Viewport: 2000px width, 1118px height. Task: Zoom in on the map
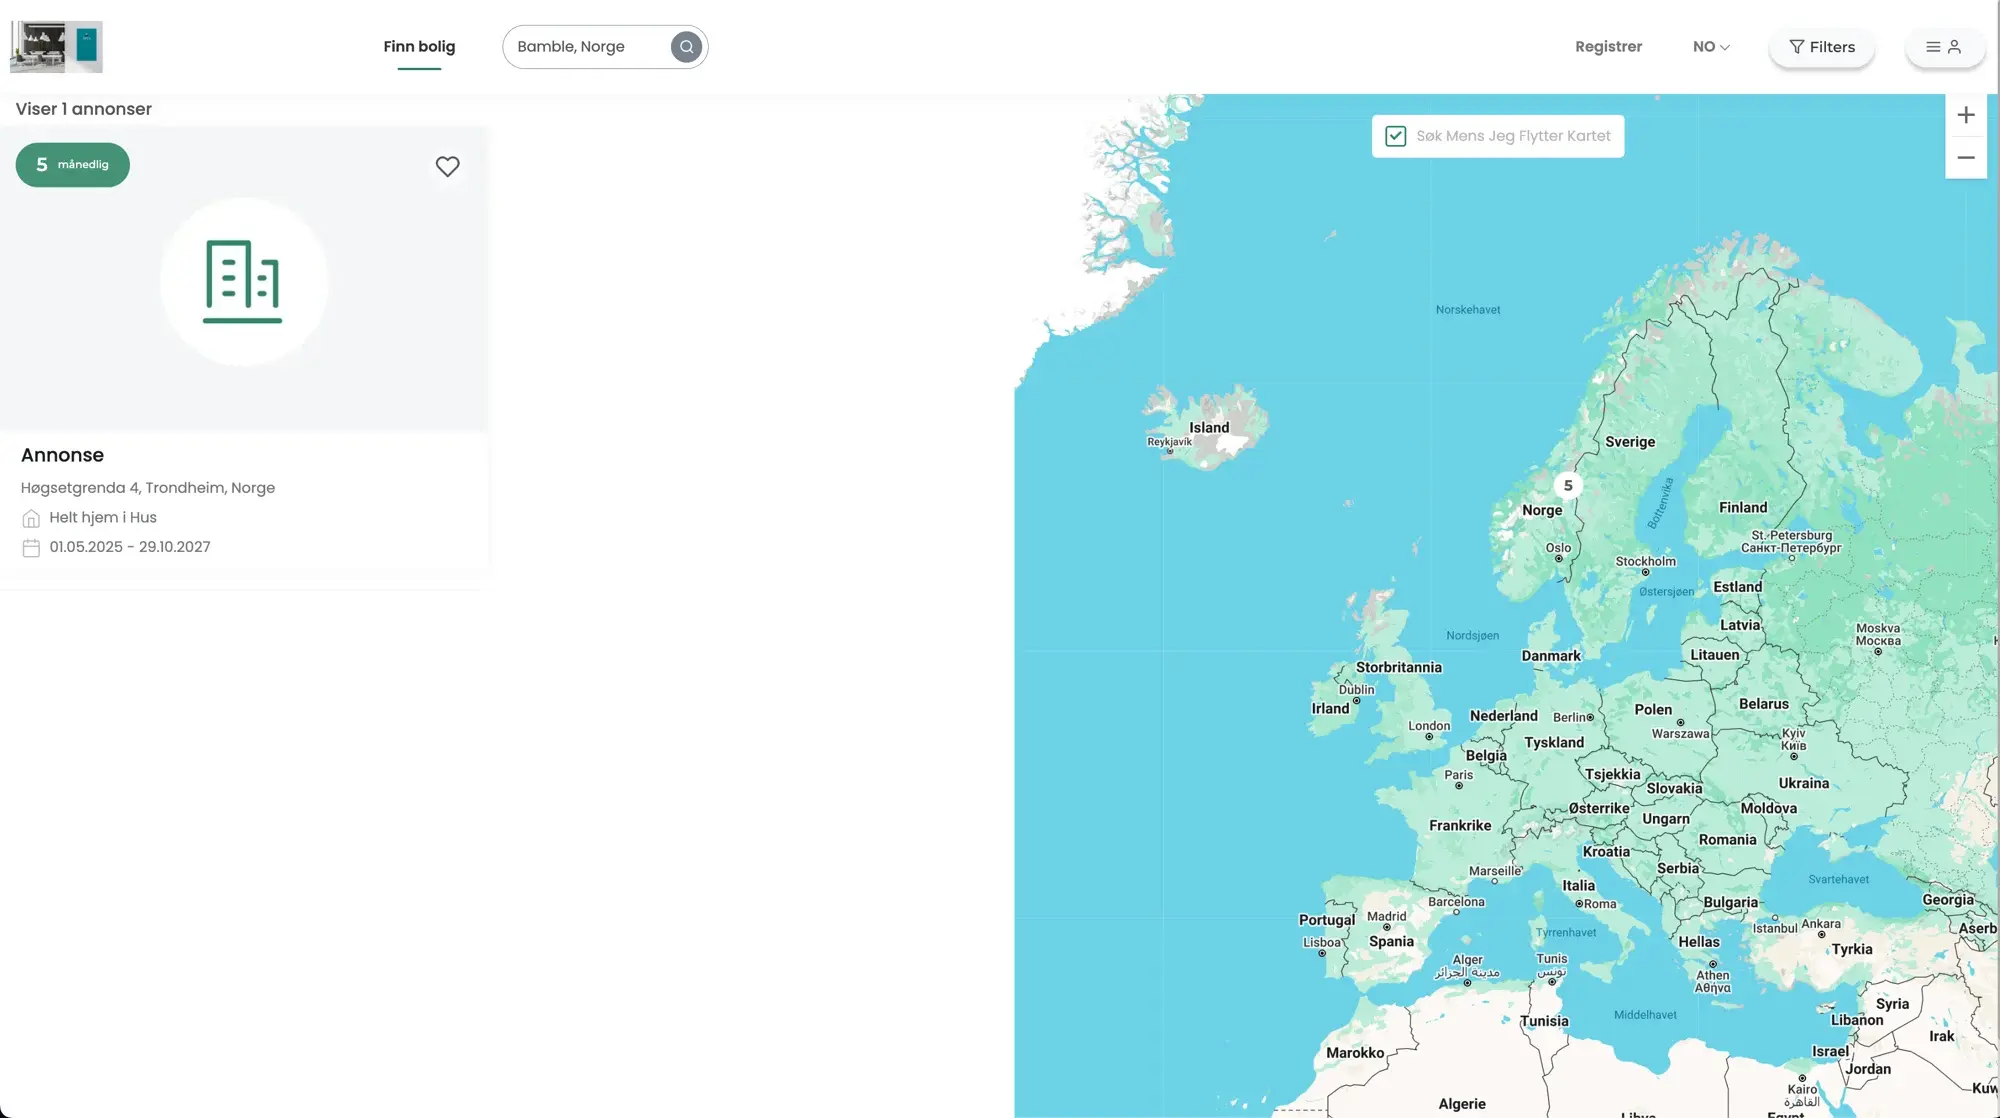click(x=1965, y=115)
